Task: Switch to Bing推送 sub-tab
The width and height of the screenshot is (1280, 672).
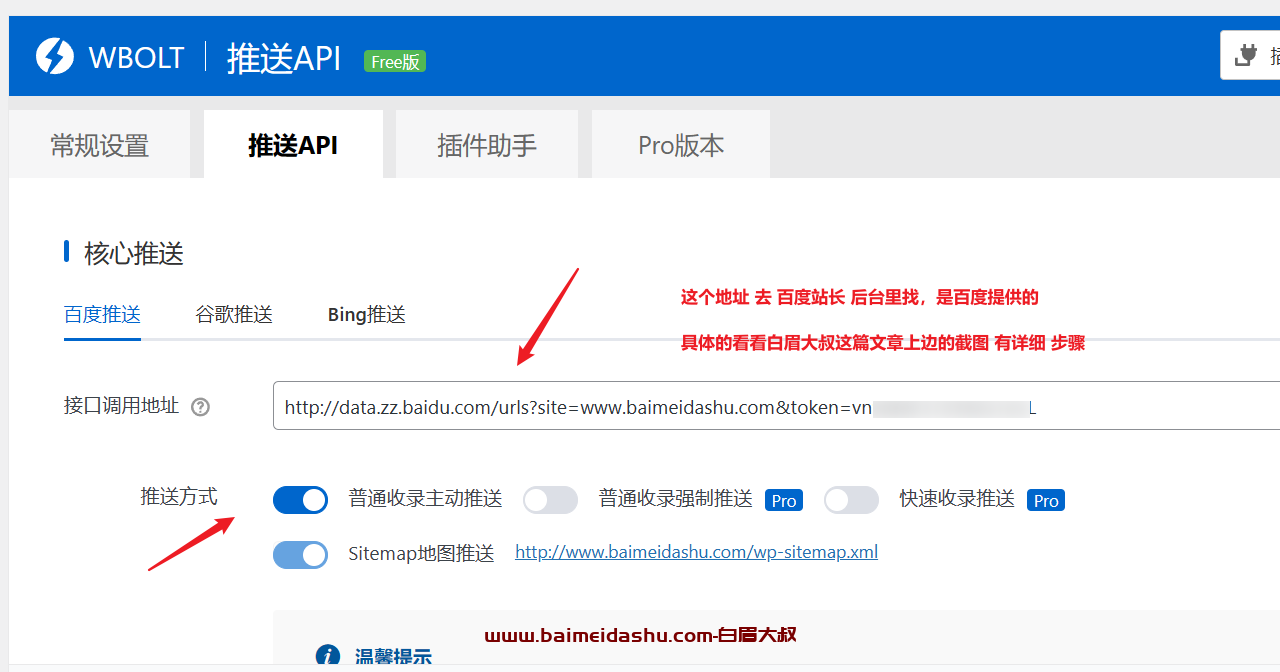Action: point(367,315)
